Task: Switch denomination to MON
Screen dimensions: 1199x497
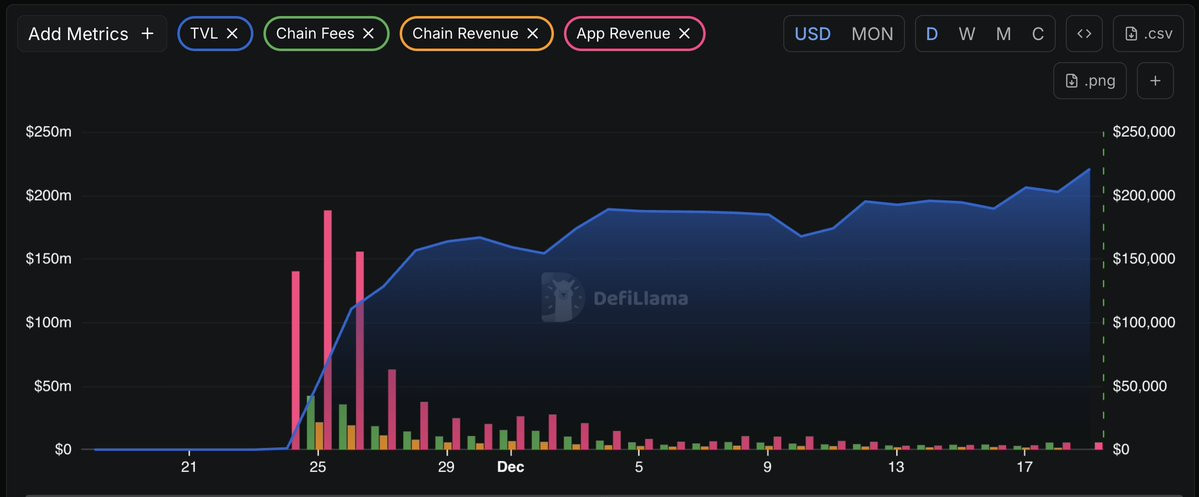Action: [x=872, y=34]
